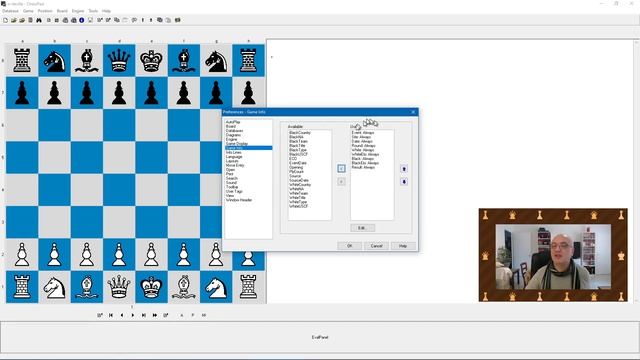Select Board preferences category
640x360 pixels.
231,126
